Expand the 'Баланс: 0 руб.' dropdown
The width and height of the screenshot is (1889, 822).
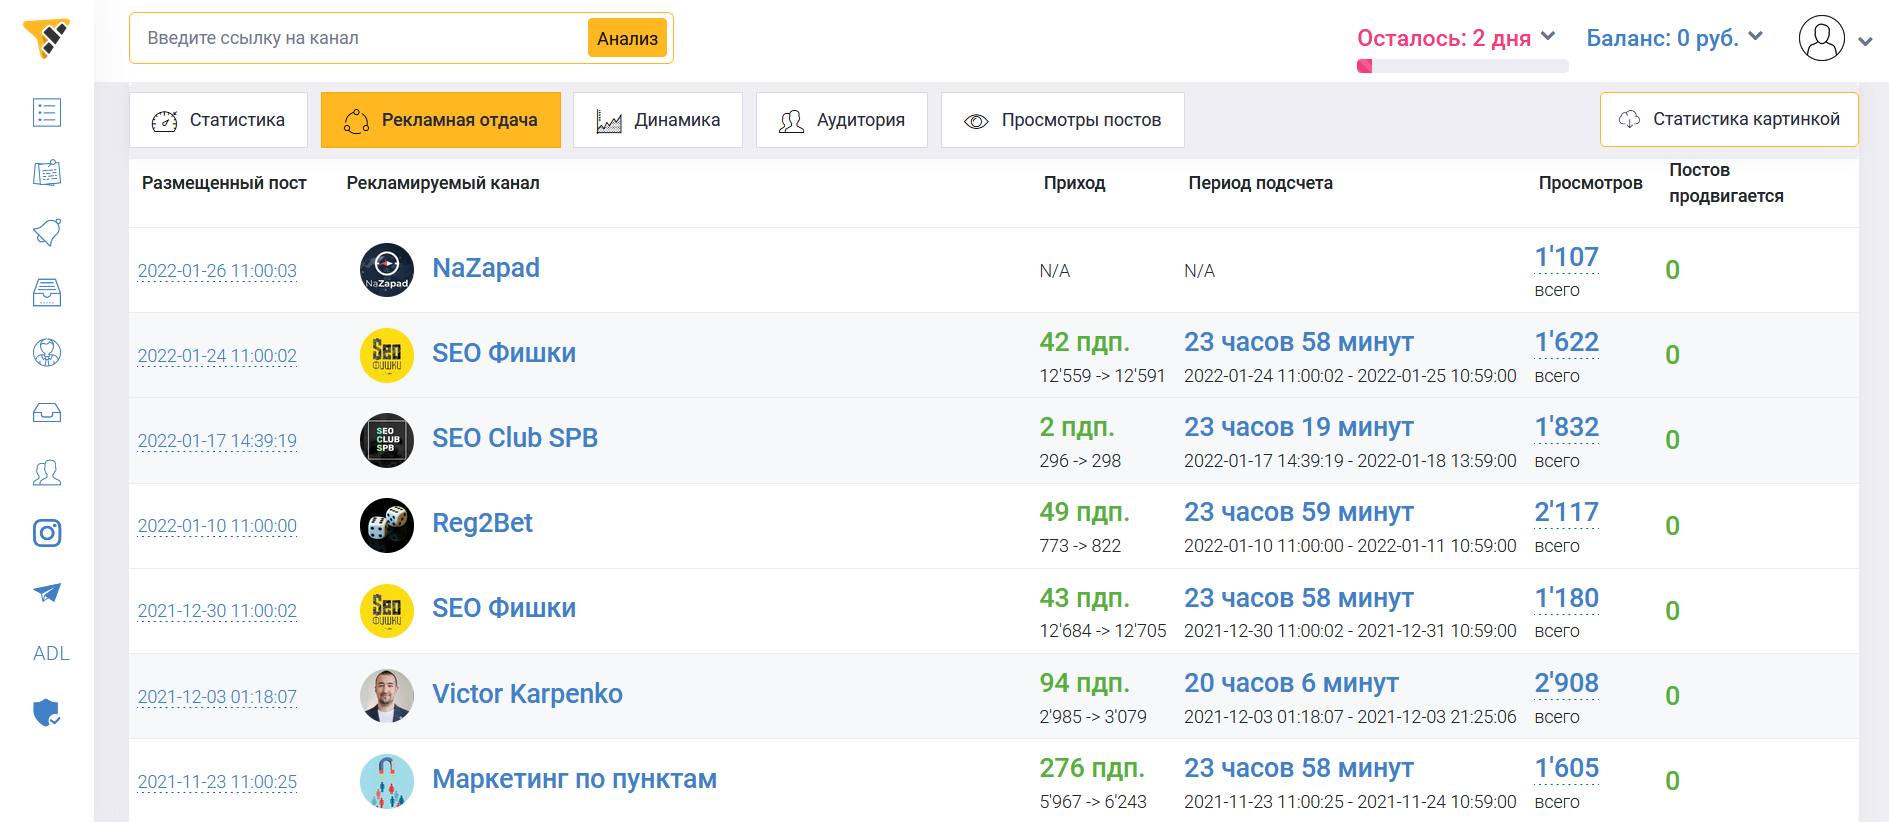tap(1674, 38)
